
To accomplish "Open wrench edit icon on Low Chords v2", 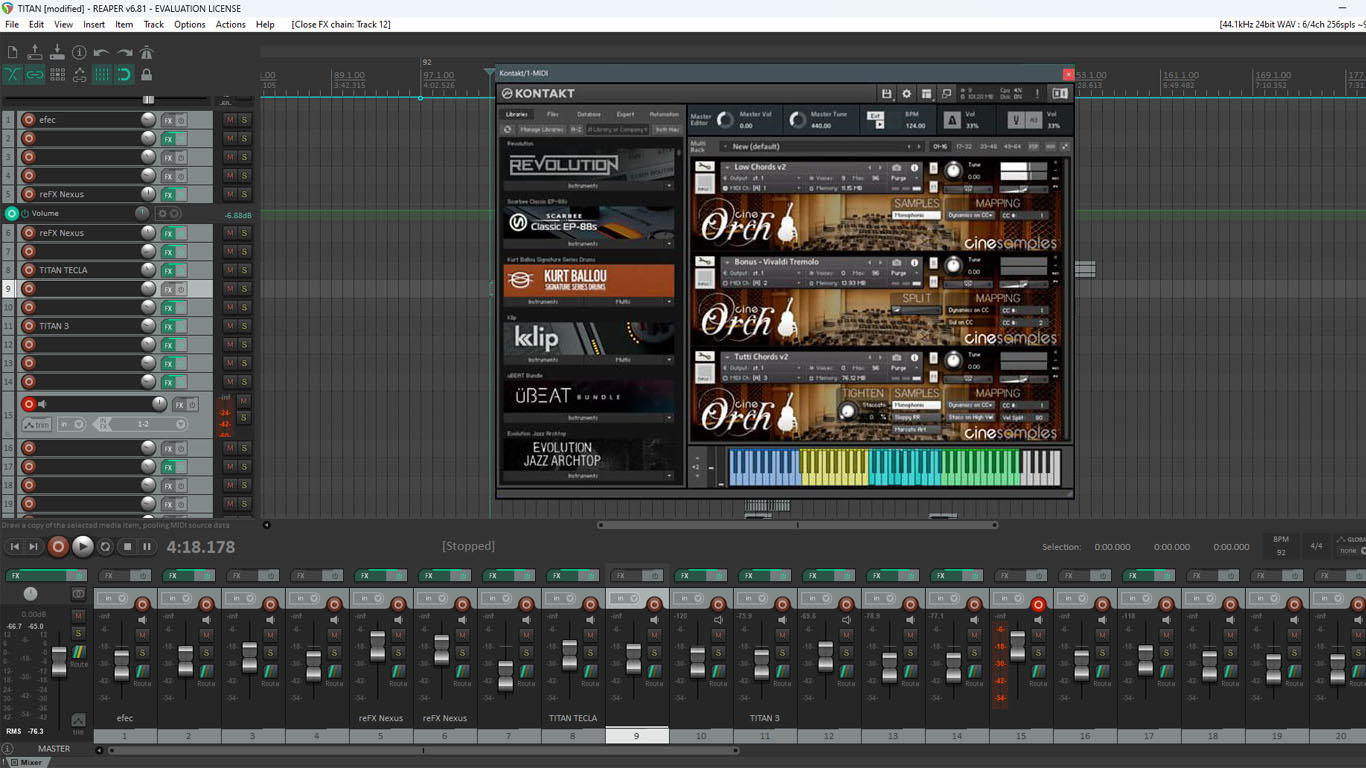I will tap(704, 168).
